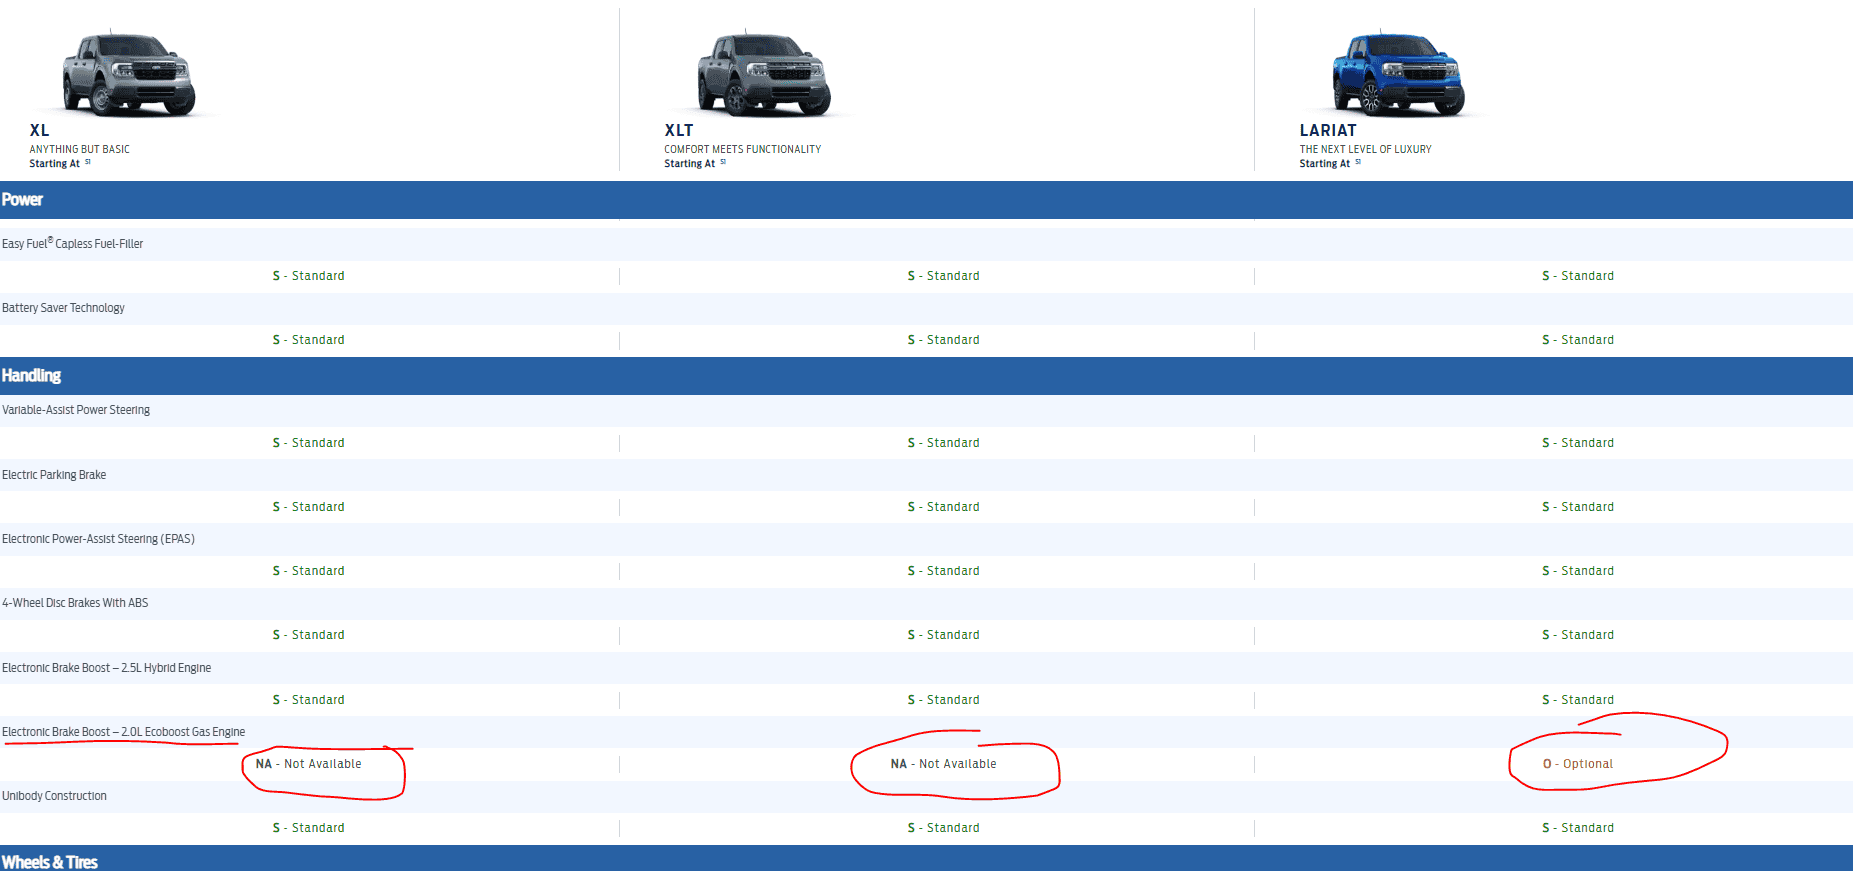The image size is (1853, 871).
Task: Select the XLT trim name
Action: tap(679, 130)
